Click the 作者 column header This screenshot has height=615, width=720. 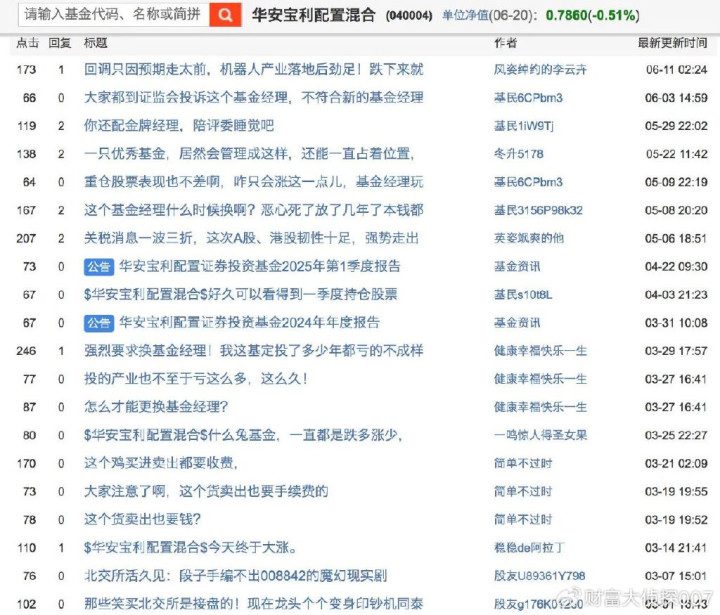coord(506,43)
